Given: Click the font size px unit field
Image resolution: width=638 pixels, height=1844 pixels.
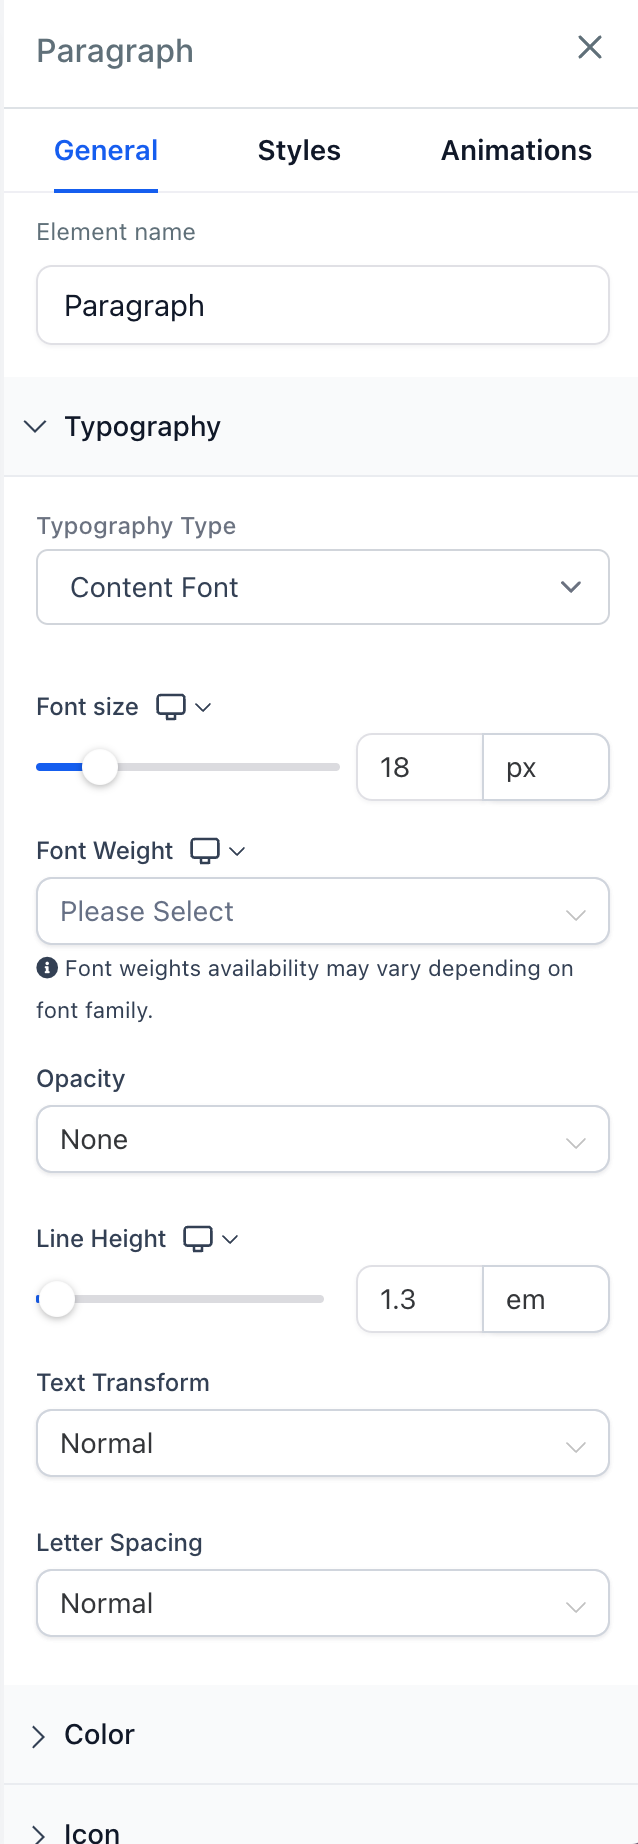Looking at the screenshot, I should pyautogui.click(x=545, y=768).
